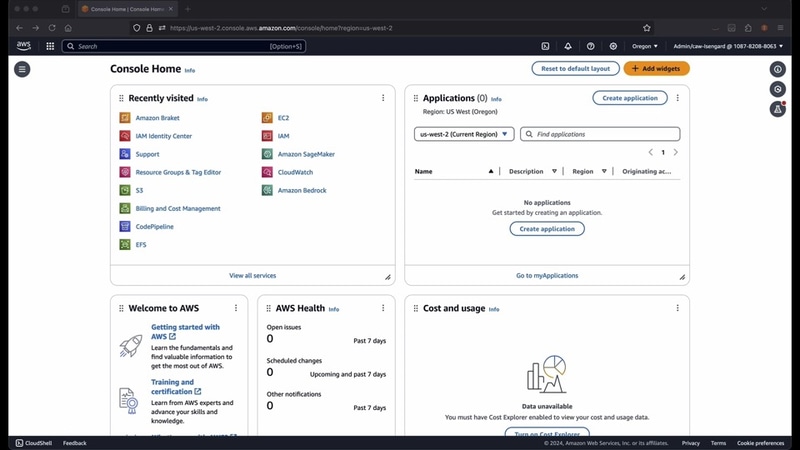Open IAM Identity Center icon

125,136
